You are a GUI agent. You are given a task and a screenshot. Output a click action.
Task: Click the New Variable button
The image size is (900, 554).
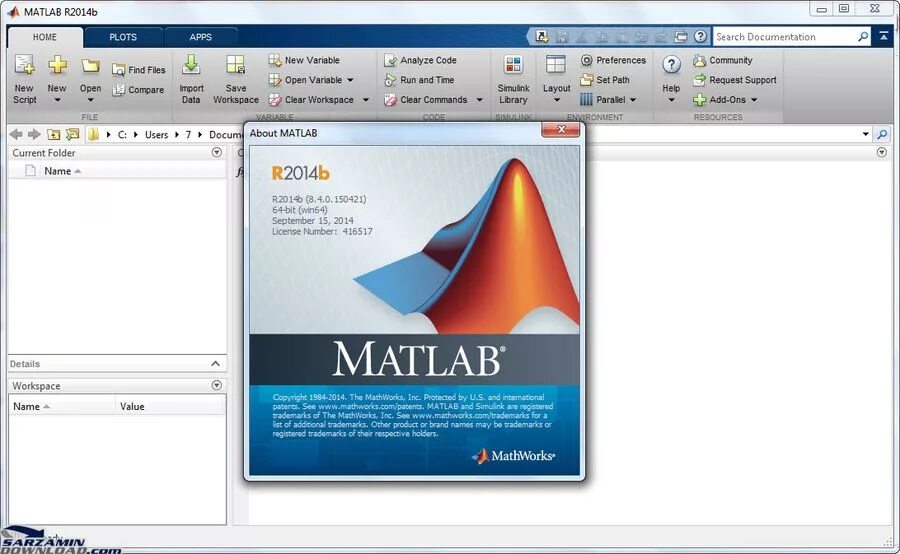304,60
